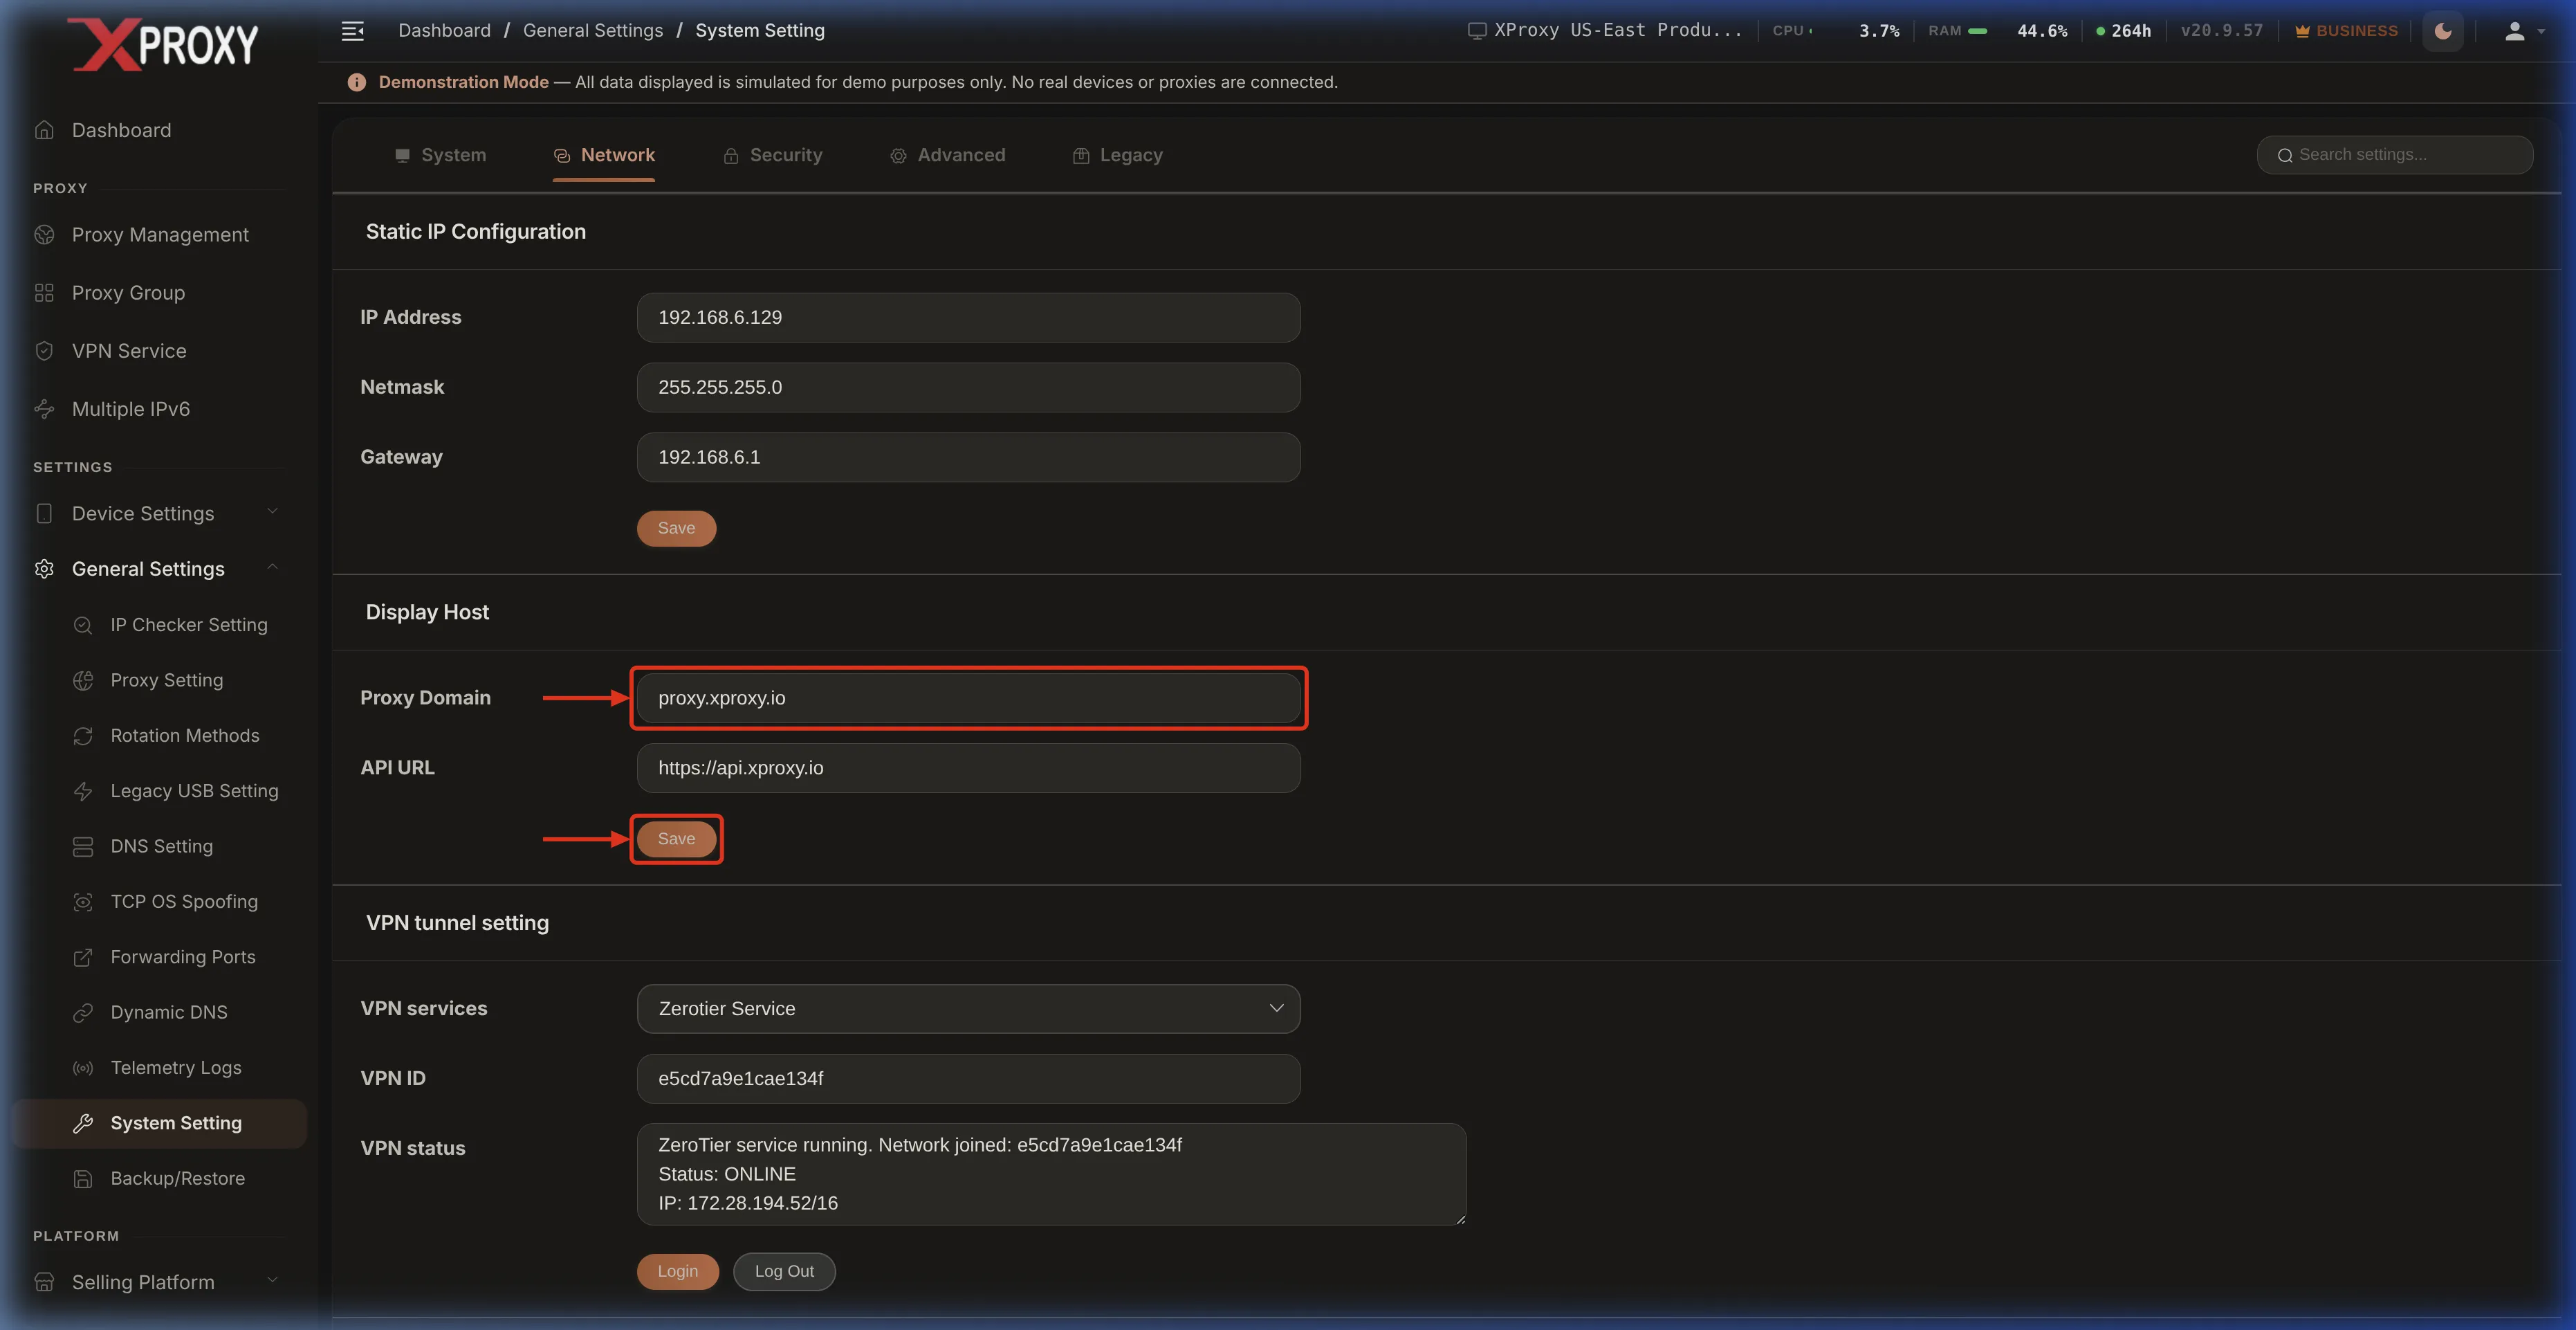
Task: Click the VPN status text area
Action: pyautogui.click(x=1051, y=1174)
